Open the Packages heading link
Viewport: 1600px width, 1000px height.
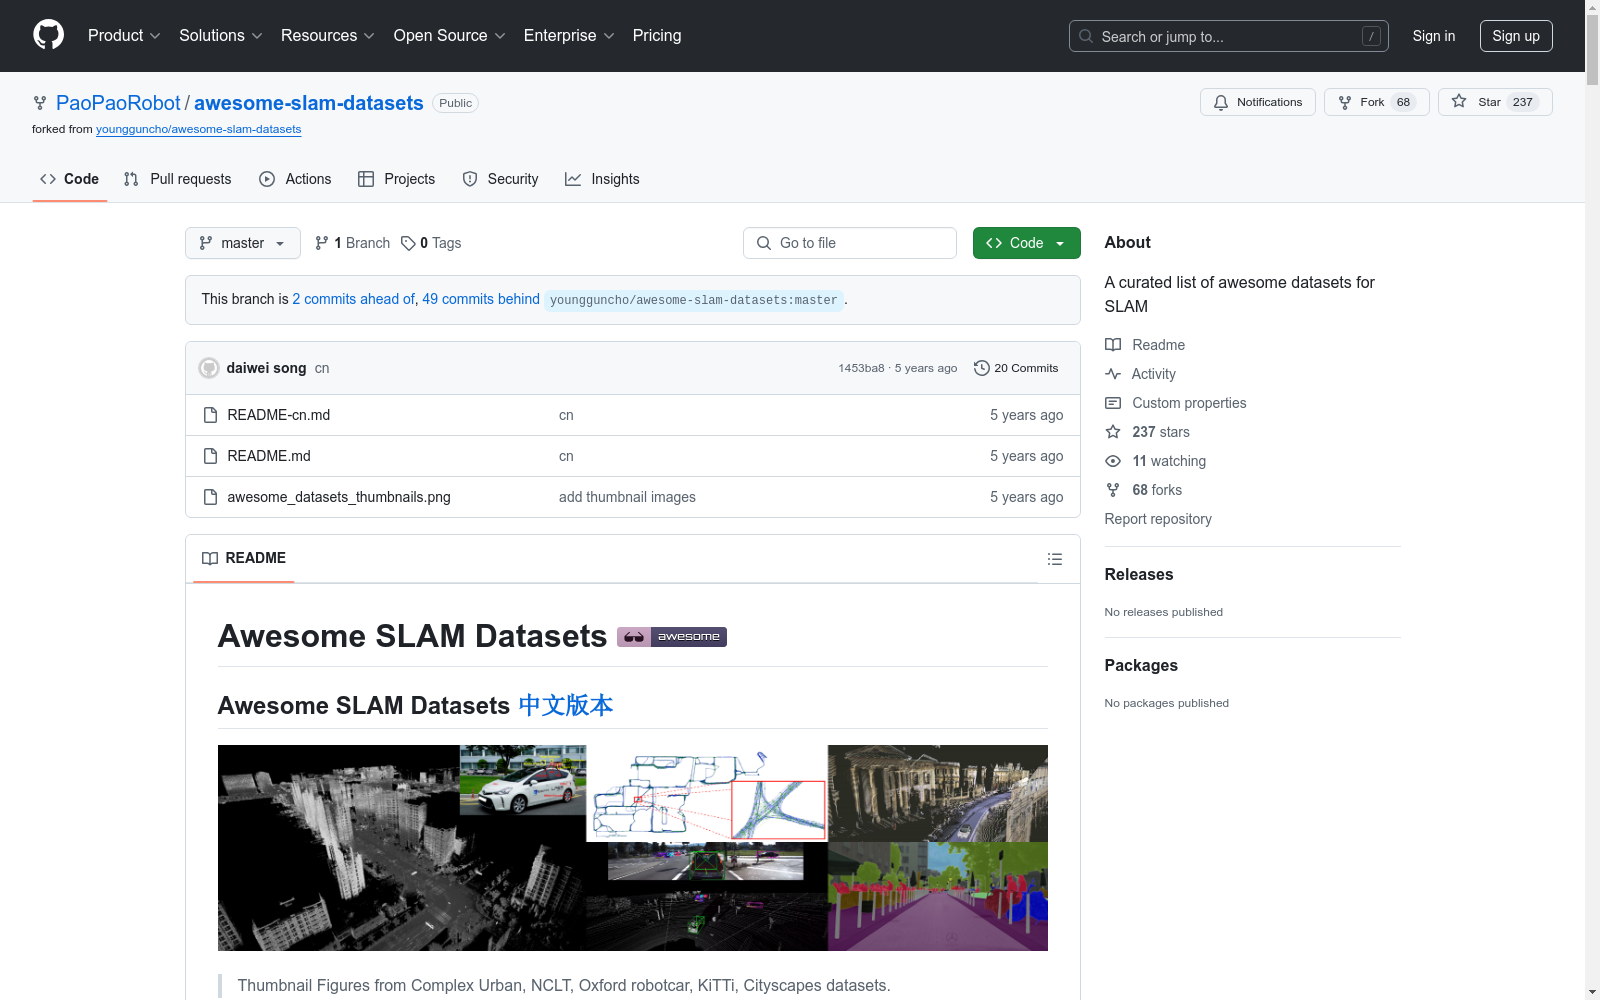(1141, 665)
